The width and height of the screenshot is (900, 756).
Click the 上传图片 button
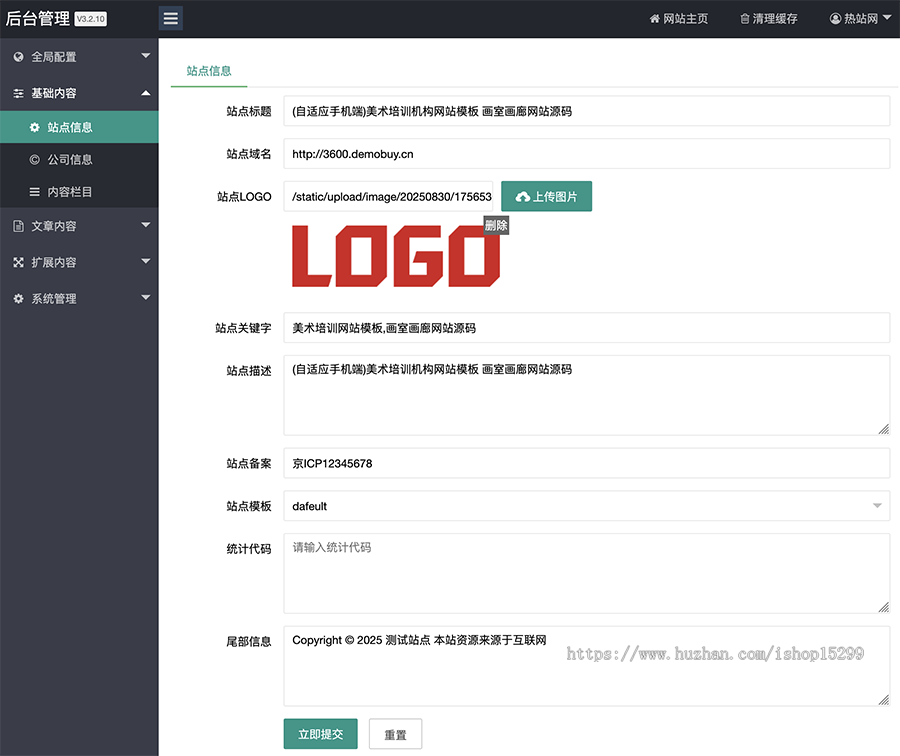[546, 196]
